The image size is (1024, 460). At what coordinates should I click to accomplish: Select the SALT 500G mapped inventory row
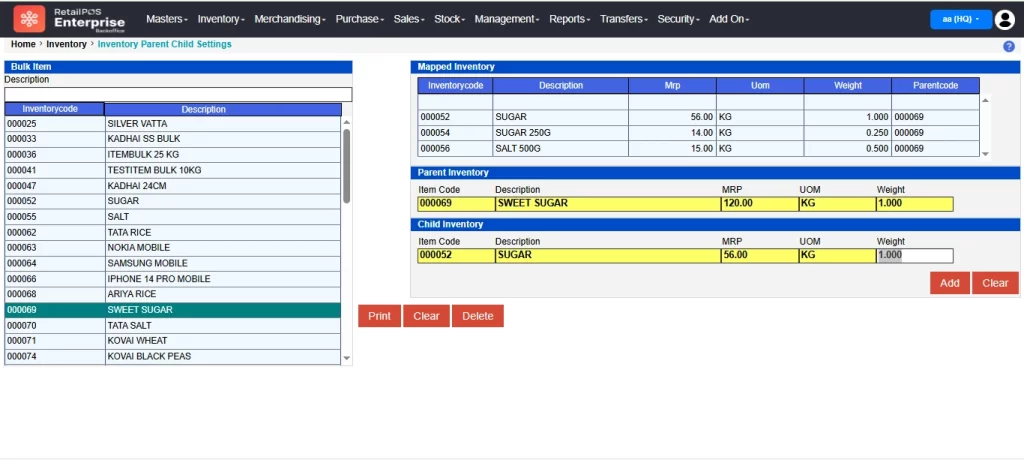coord(698,148)
